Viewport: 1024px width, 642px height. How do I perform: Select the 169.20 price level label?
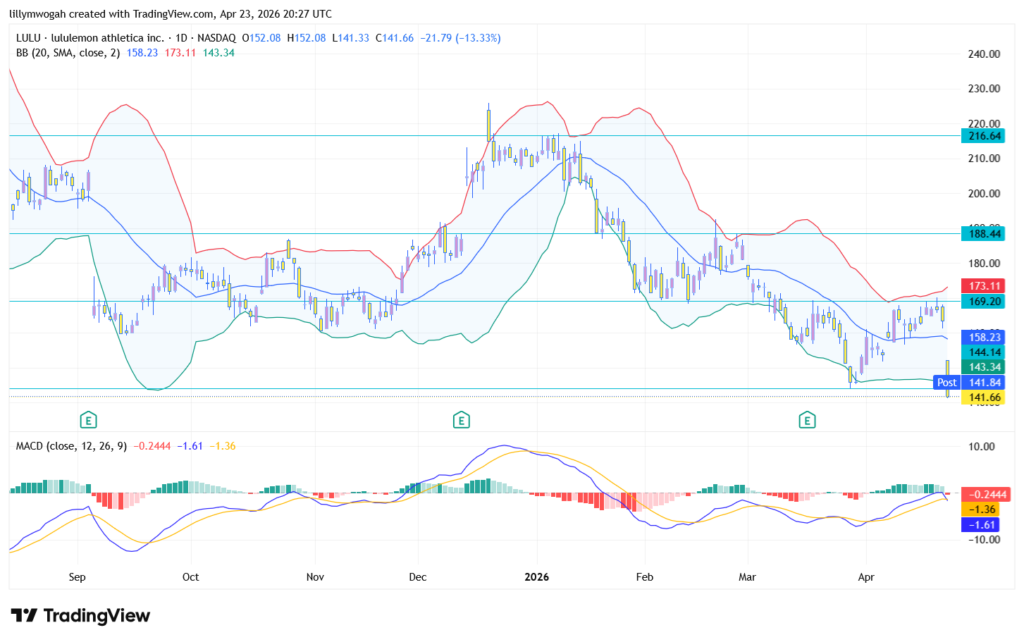[x=981, y=300]
